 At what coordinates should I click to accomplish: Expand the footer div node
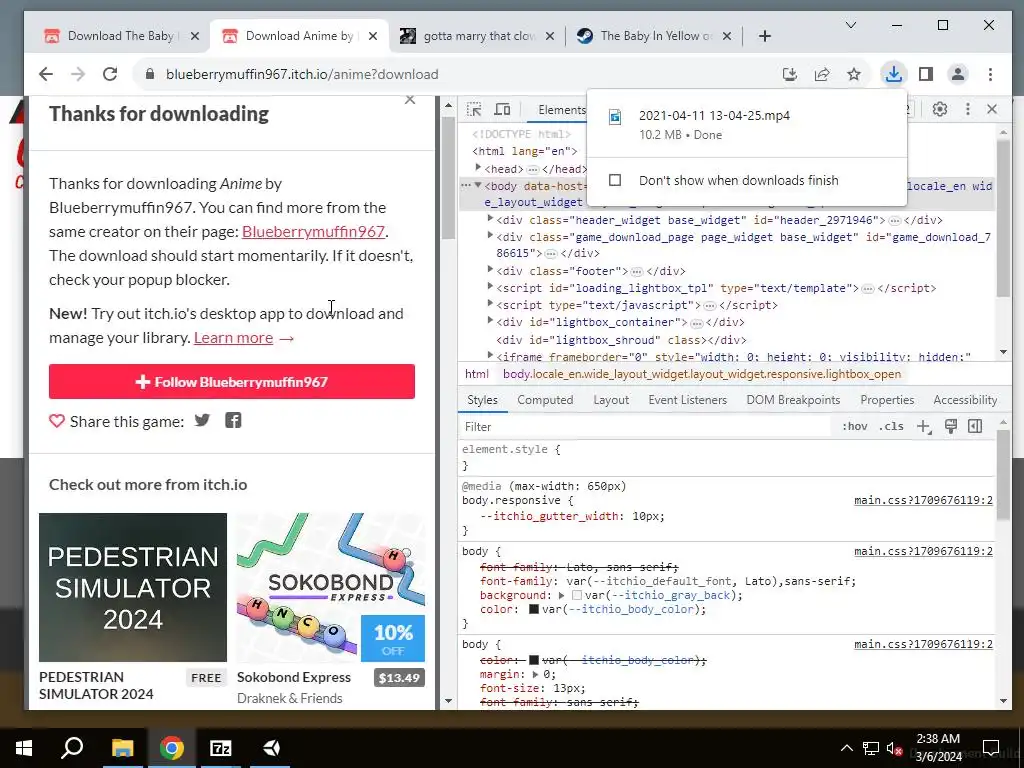[x=490, y=269]
